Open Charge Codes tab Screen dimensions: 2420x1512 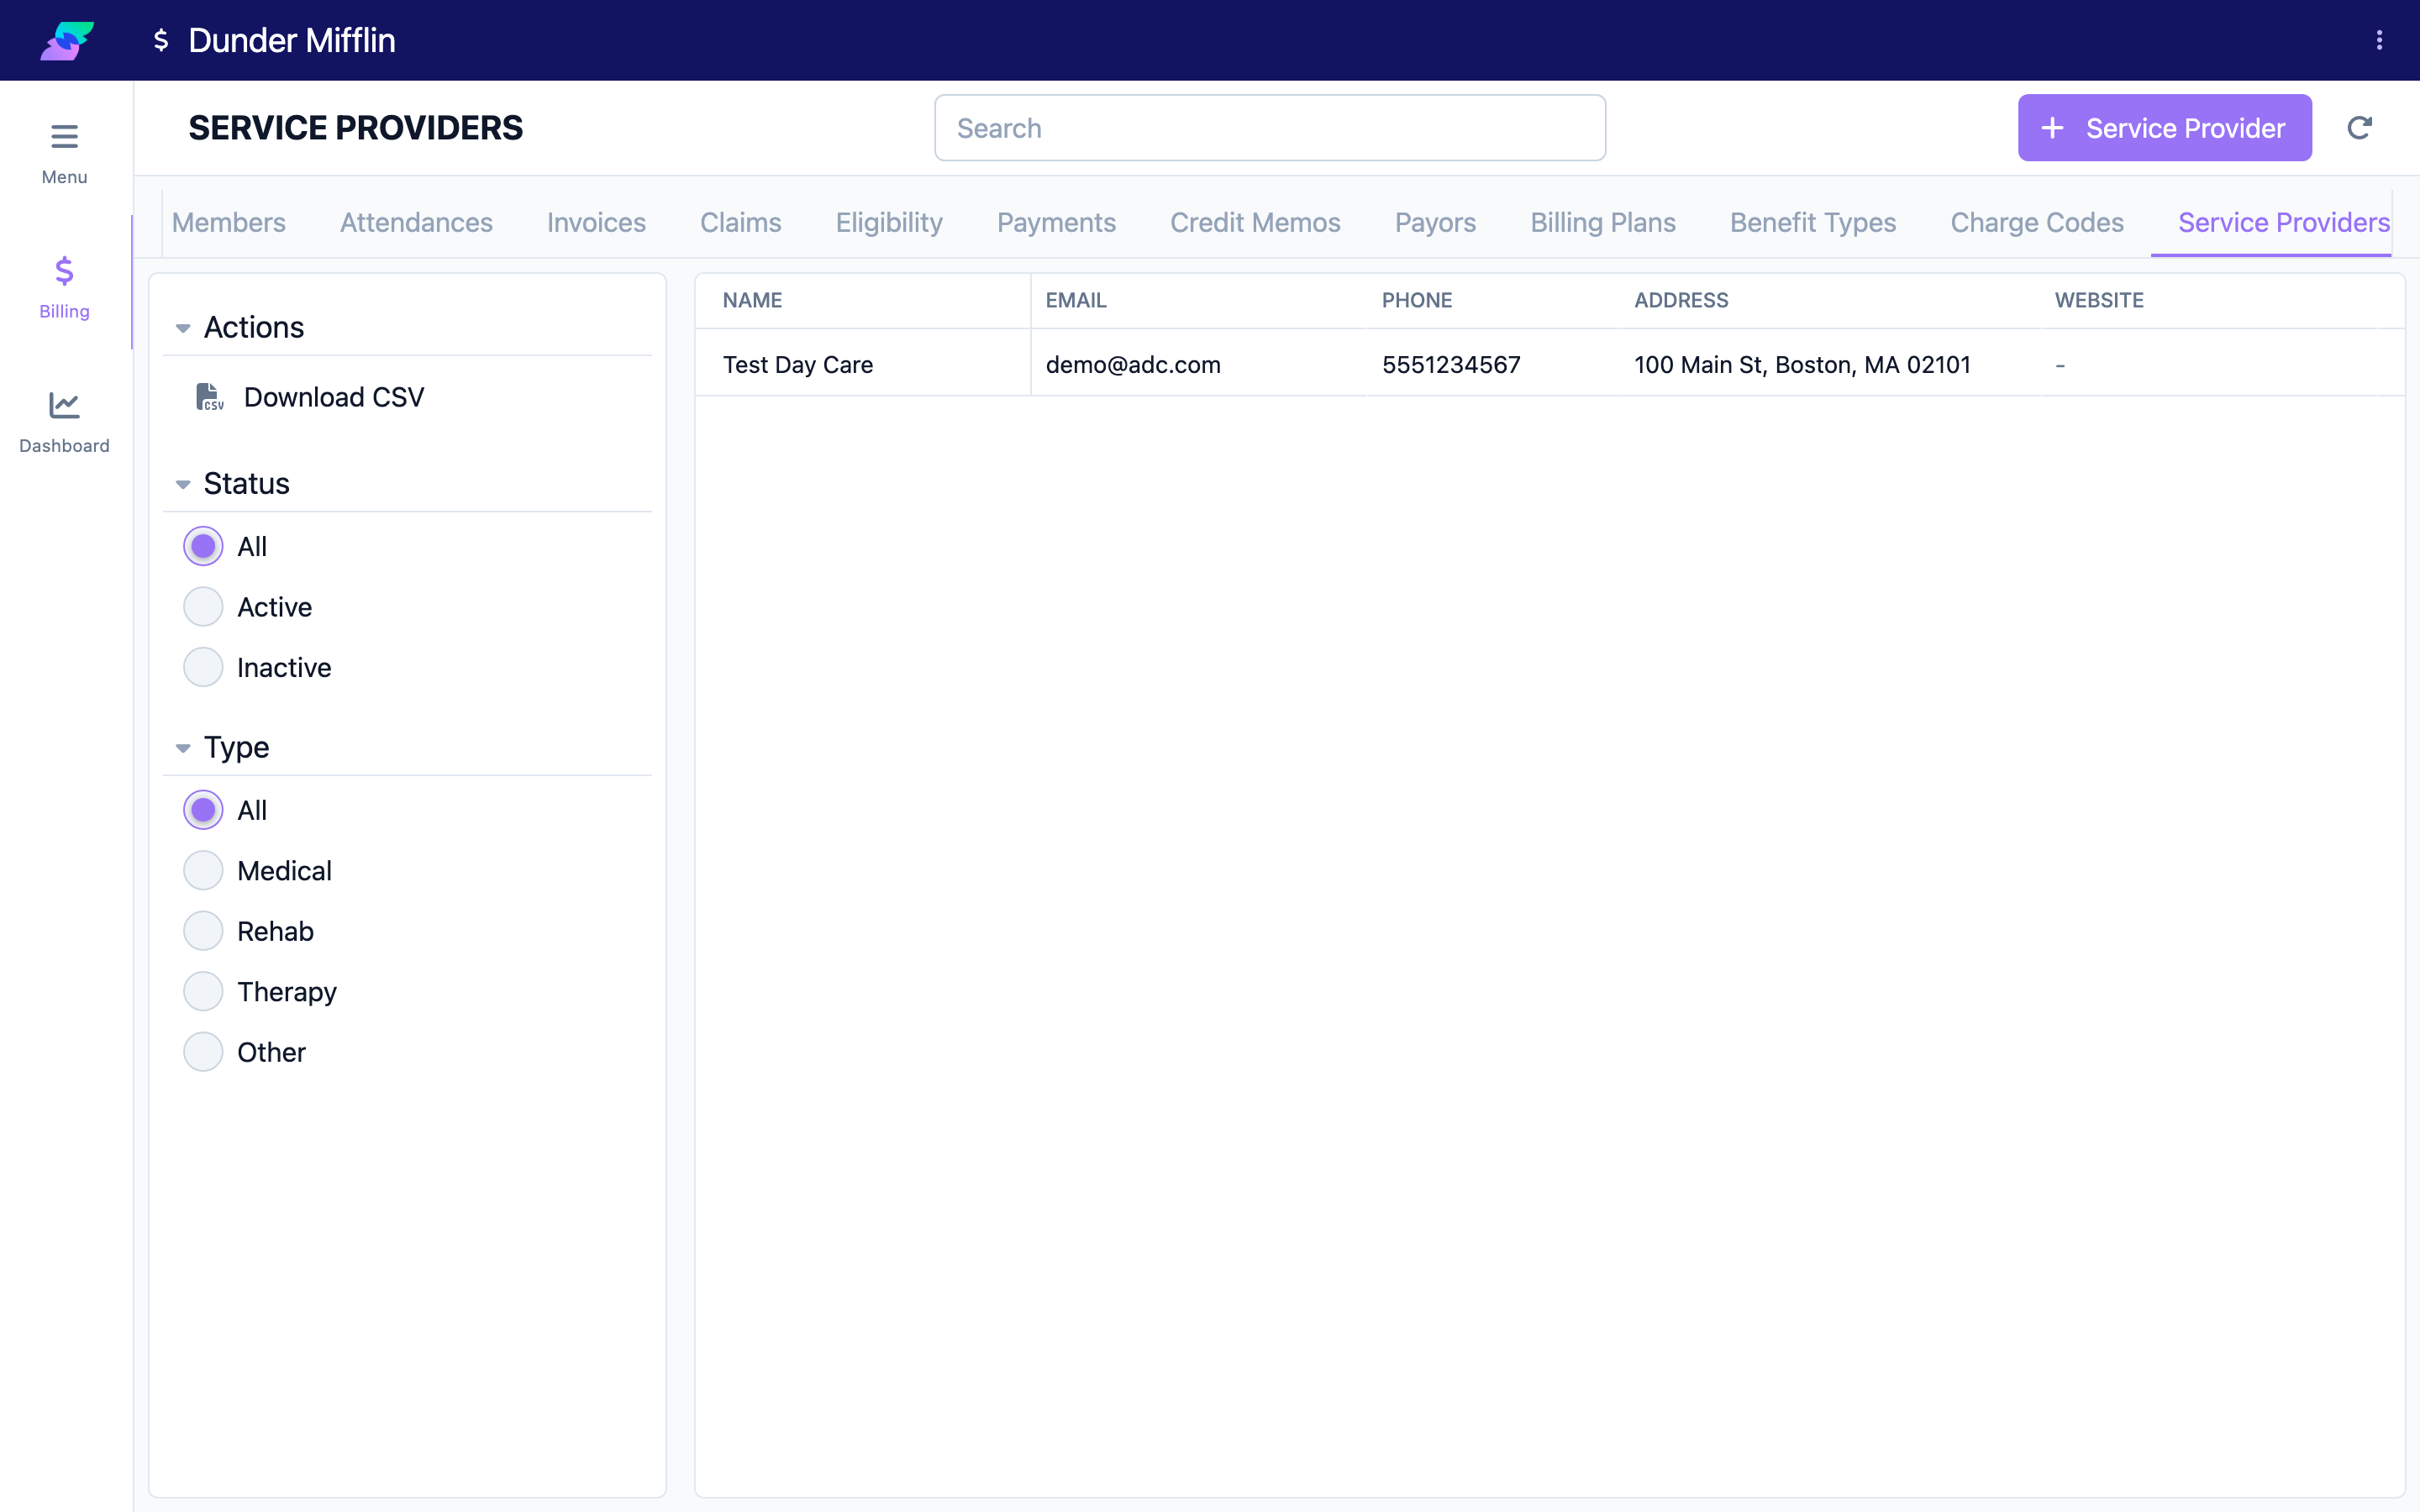[2037, 222]
